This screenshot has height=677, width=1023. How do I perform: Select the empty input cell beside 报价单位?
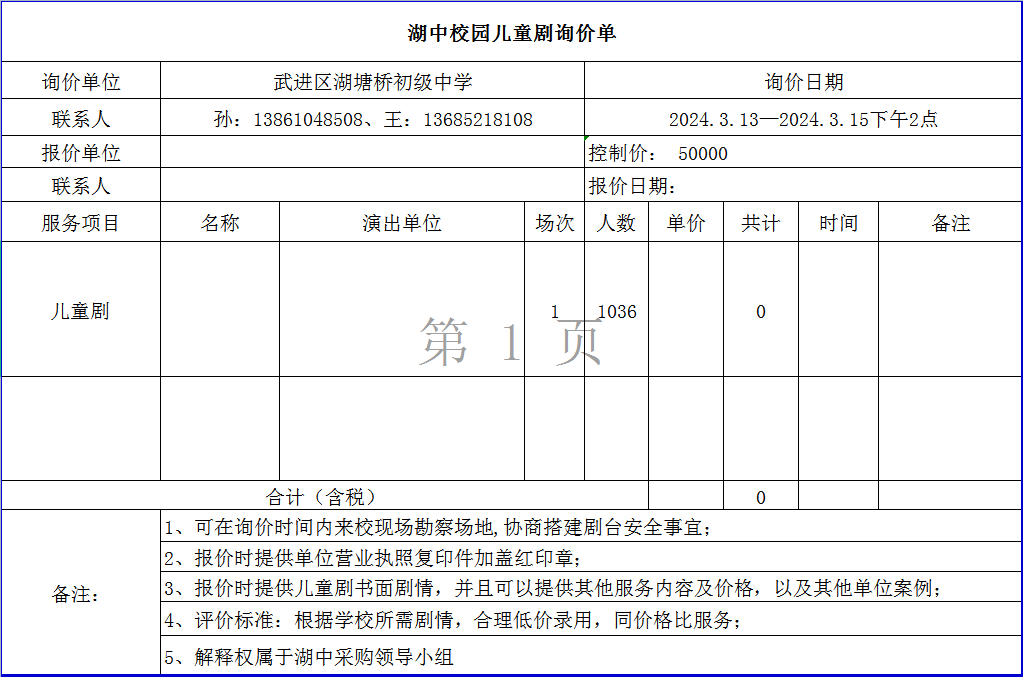coord(373,152)
